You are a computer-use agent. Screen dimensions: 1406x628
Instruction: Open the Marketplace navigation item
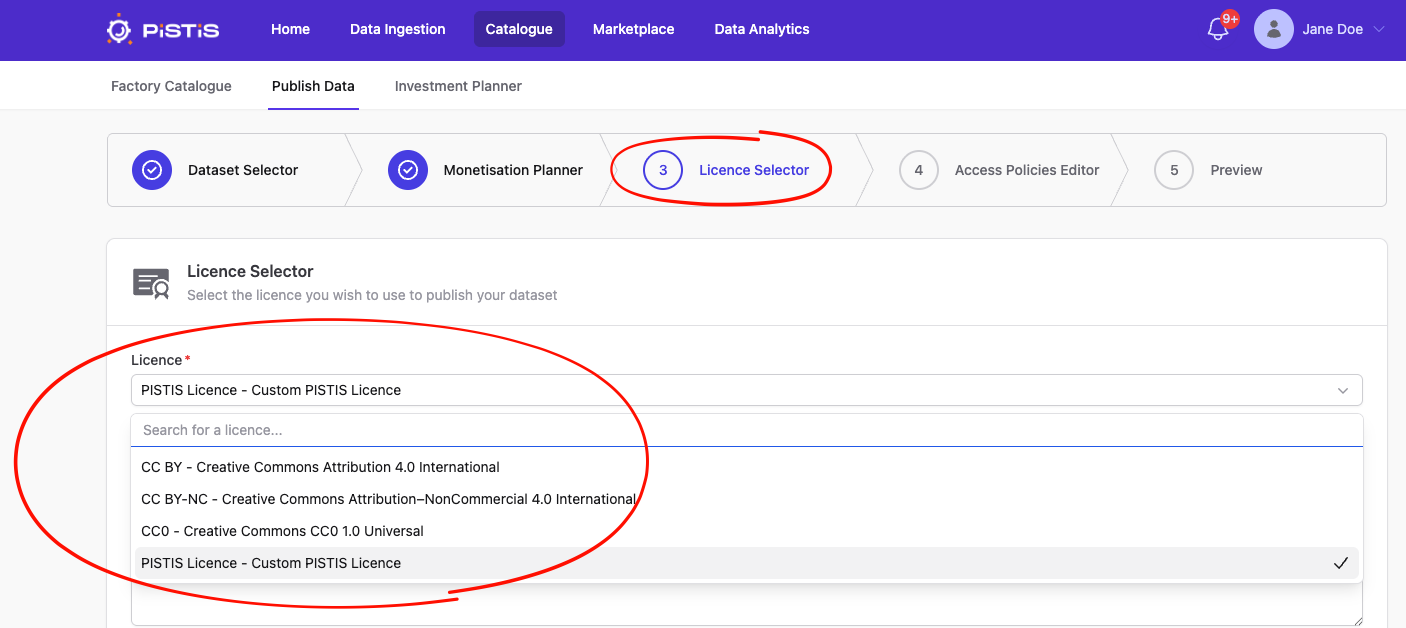coord(634,29)
